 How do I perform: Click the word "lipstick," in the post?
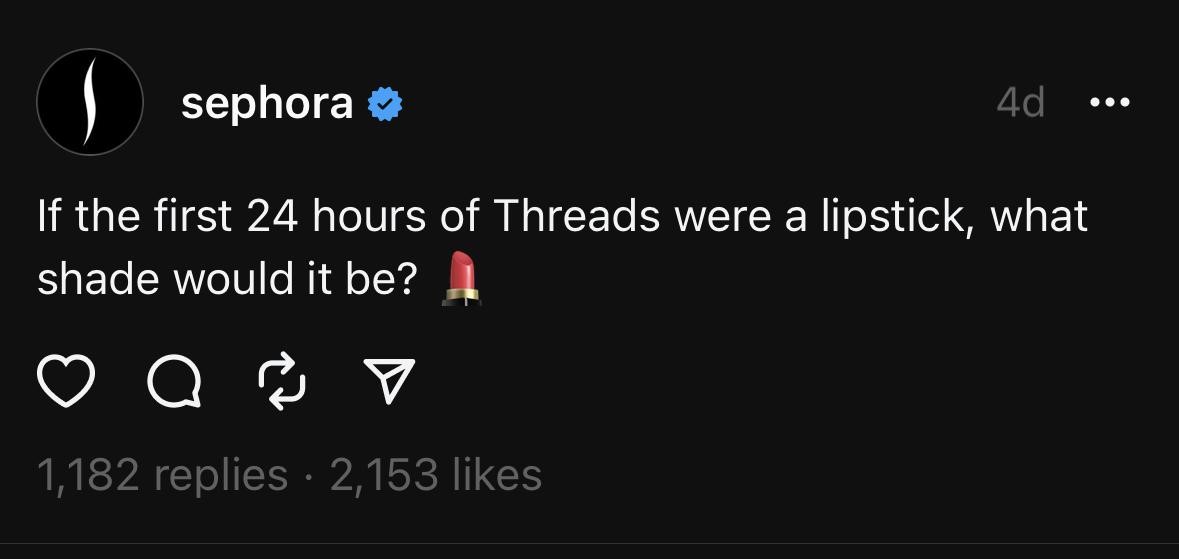tap(897, 217)
